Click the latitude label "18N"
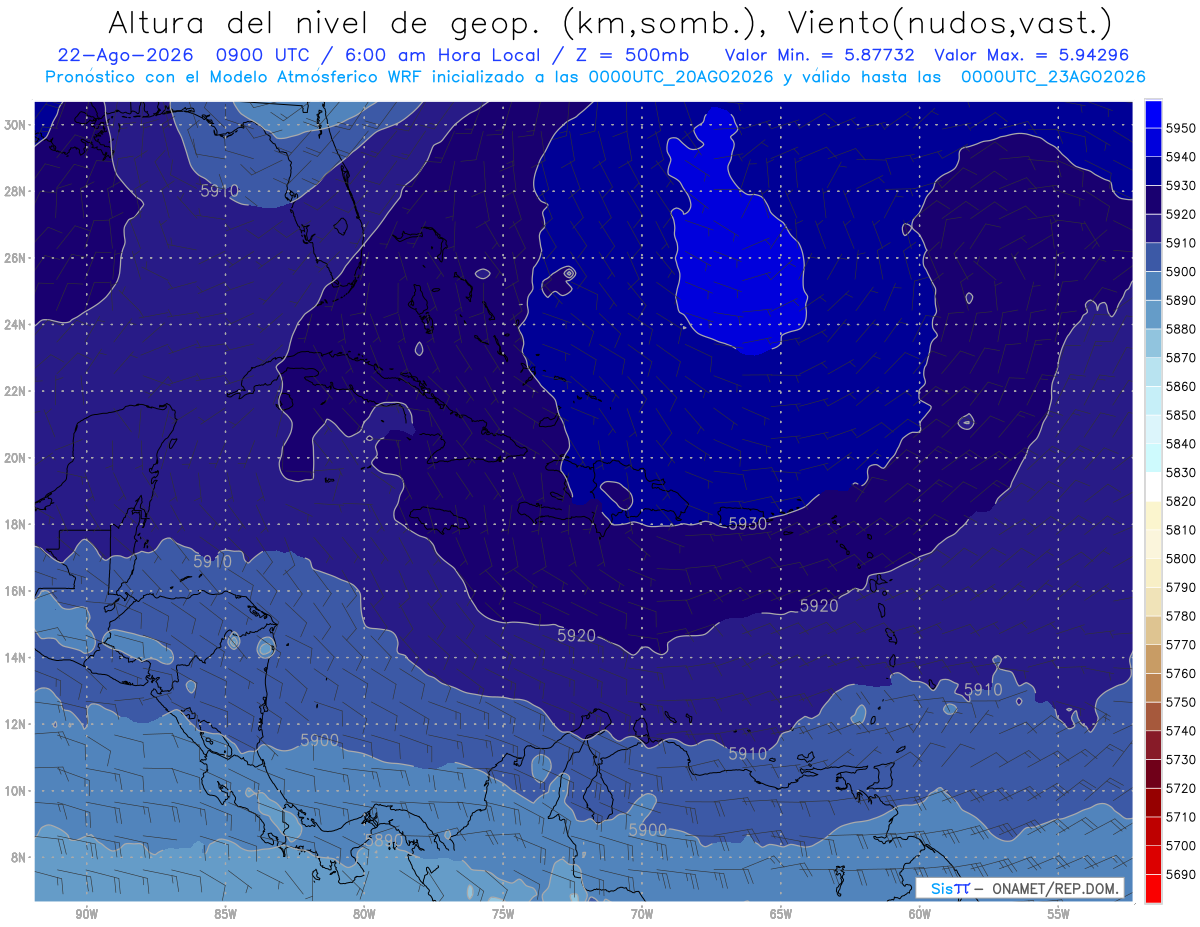1200x927 pixels. pos(15,524)
